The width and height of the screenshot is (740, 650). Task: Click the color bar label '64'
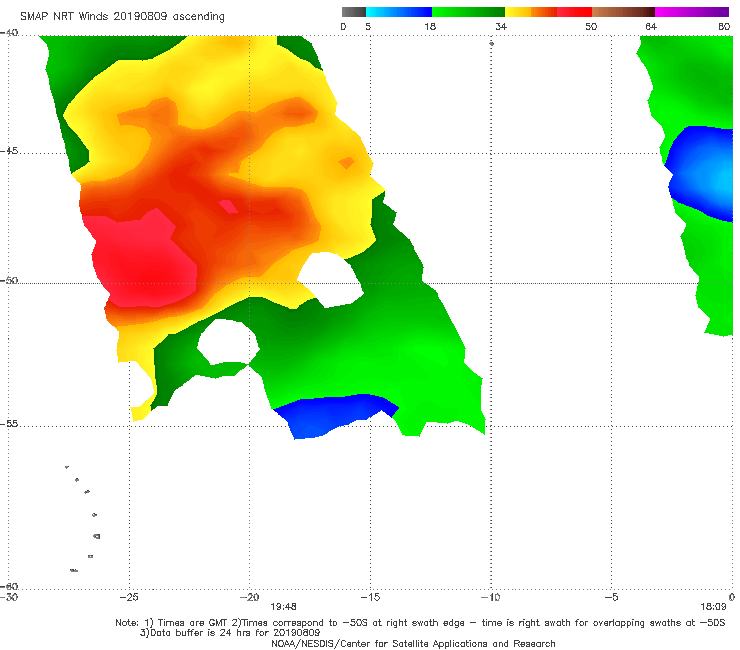click(651, 26)
